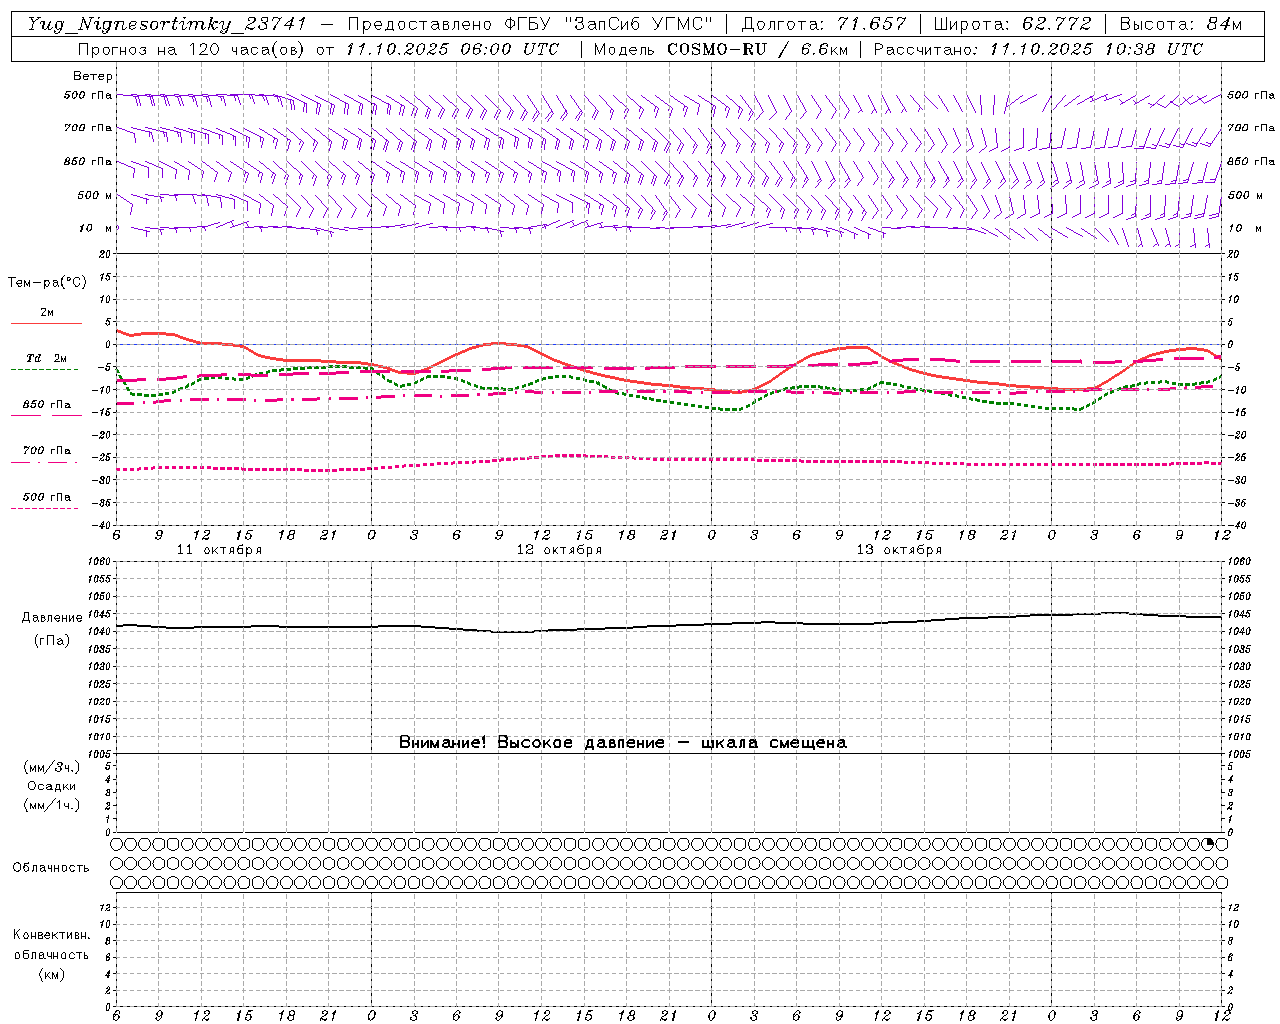Click the green dashed Td legend line sample
The image size is (1280, 1024).
44,369
